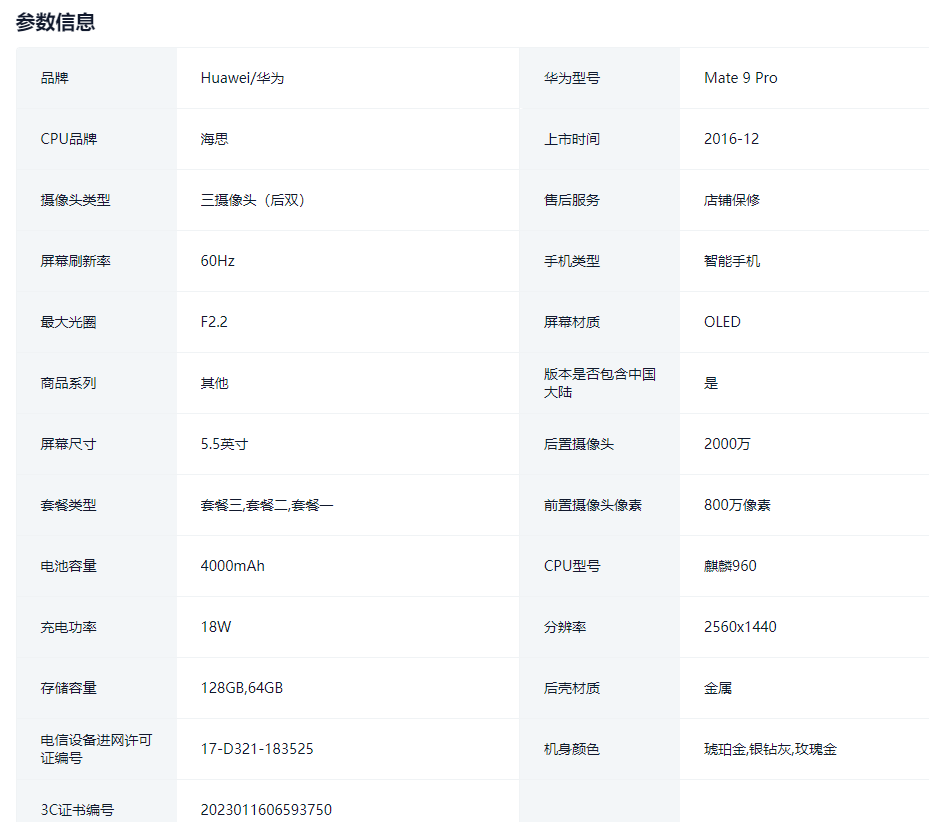Select the OLED screen material value

722,322
